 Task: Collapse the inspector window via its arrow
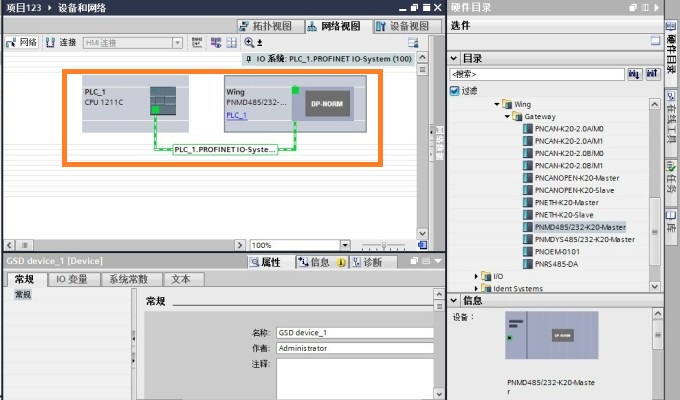tap(438, 261)
